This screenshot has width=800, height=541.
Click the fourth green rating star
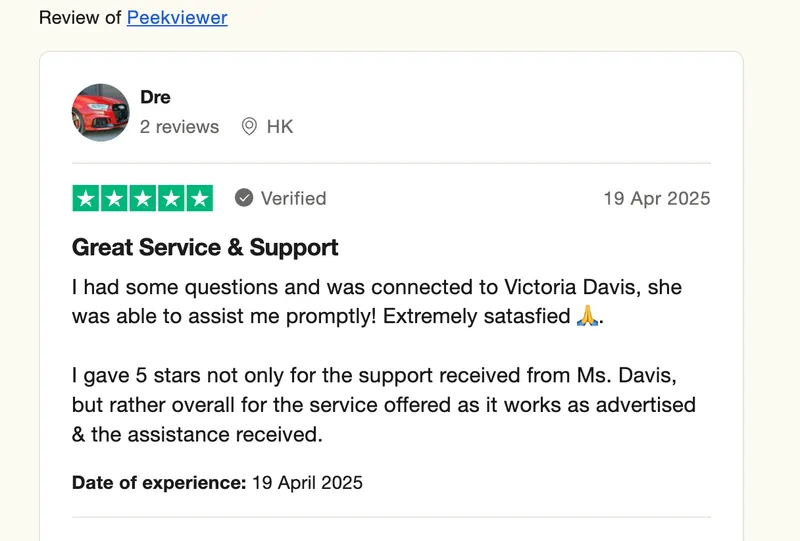(x=170, y=198)
